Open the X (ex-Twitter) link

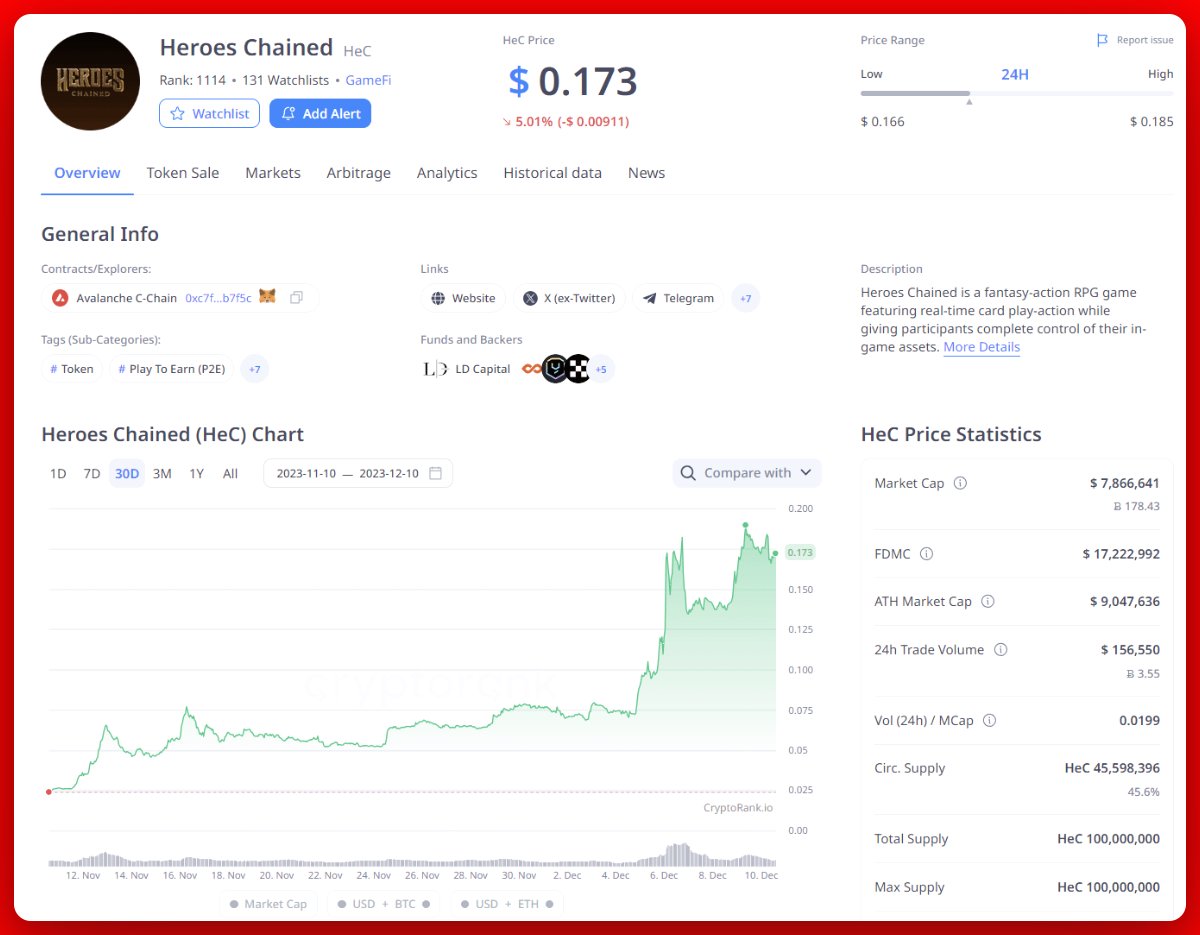pos(569,298)
